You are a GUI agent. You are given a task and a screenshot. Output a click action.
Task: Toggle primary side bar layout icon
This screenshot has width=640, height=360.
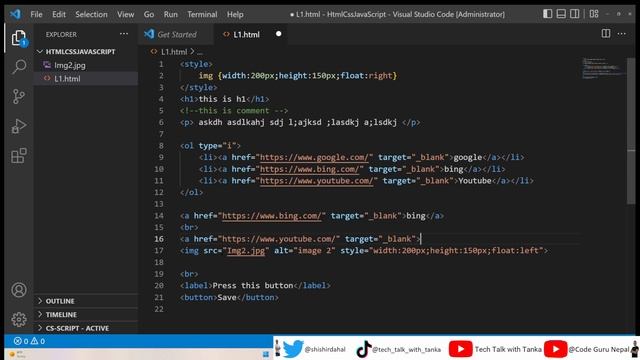coord(548,14)
